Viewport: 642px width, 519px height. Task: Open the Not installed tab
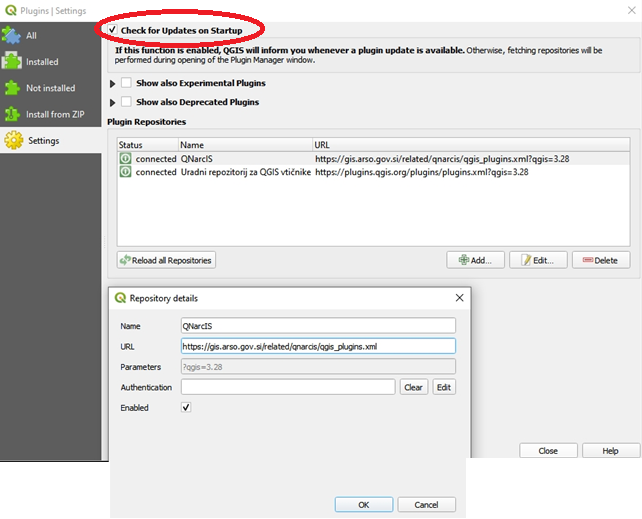click(x=50, y=88)
